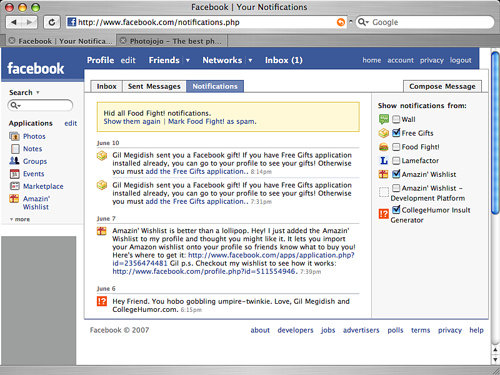Uncheck the Free Gifts notifications checkbox

coord(396,133)
